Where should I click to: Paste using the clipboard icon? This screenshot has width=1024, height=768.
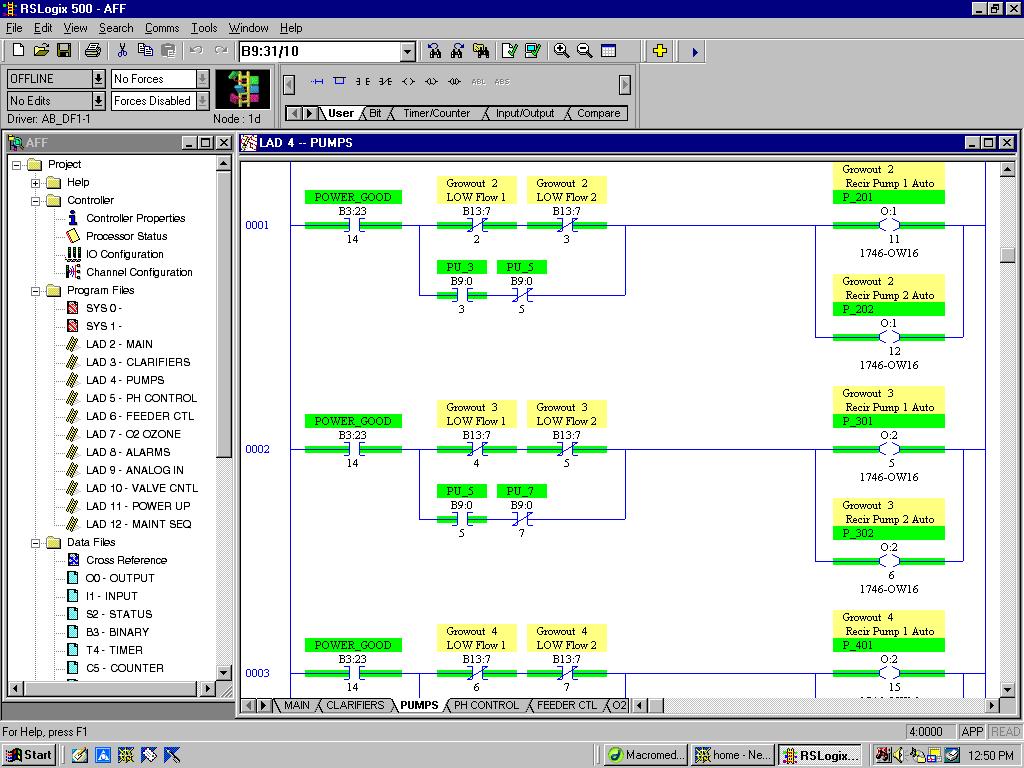(168, 50)
